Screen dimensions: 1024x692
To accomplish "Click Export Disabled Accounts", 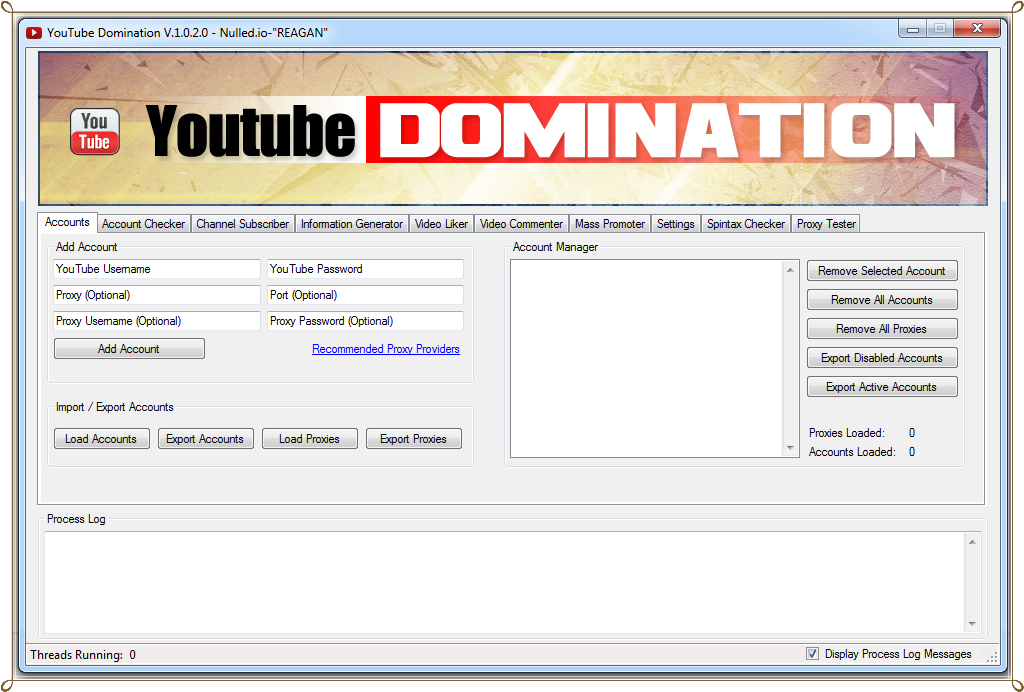I will 881,357.
